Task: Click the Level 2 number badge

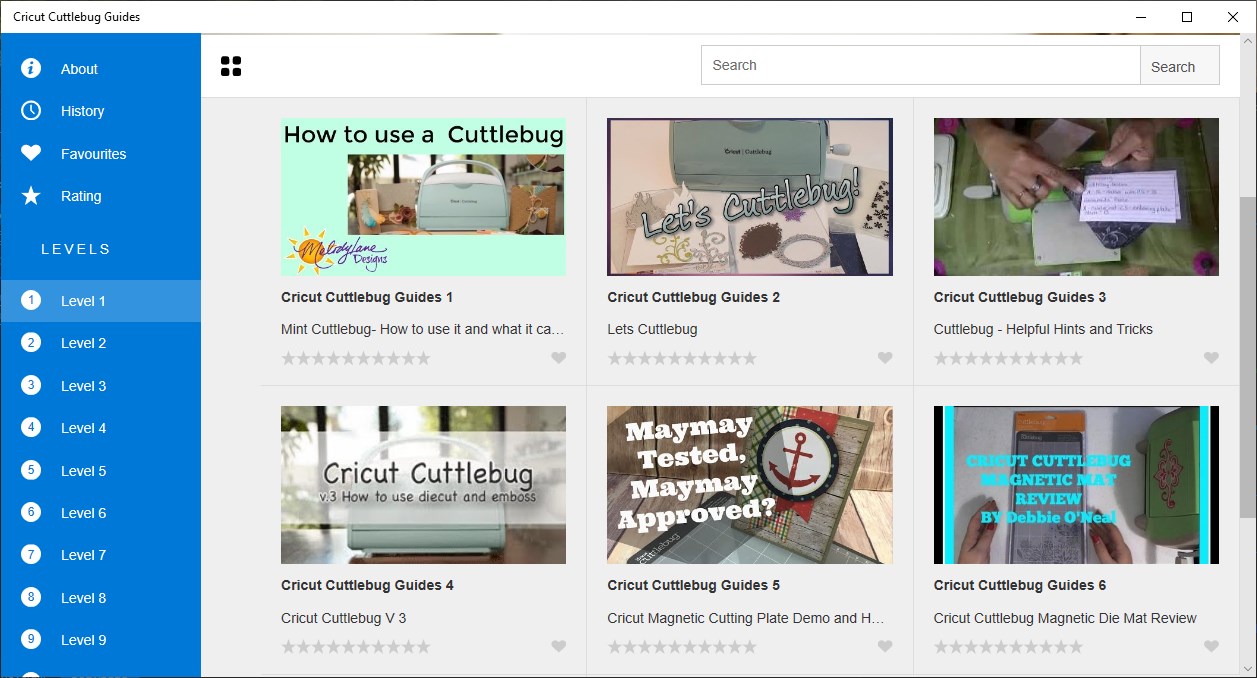Action: click(31, 342)
